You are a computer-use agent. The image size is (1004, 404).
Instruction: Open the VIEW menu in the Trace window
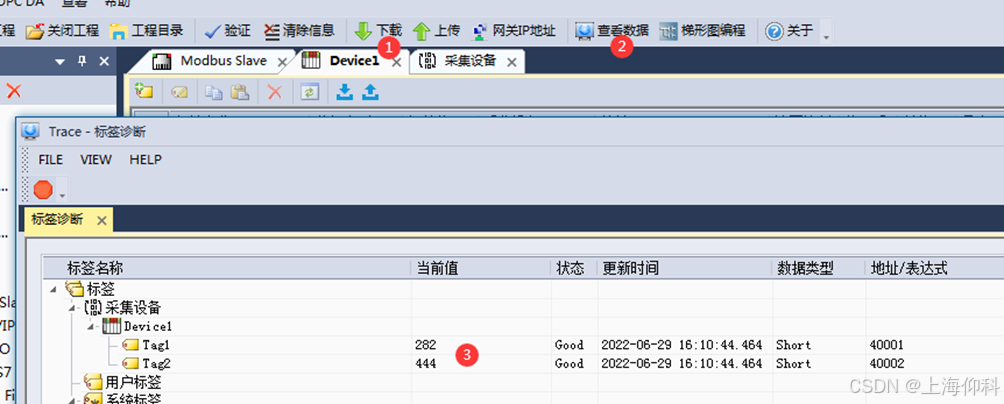point(96,159)
